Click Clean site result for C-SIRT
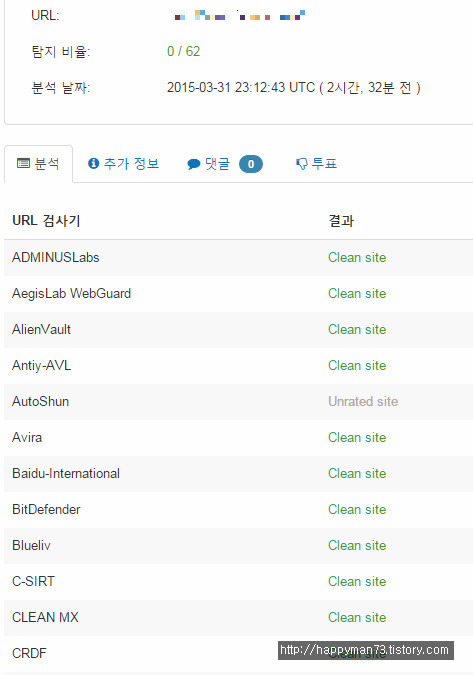The width and height of the screenshot is (473, 675). 357,581
